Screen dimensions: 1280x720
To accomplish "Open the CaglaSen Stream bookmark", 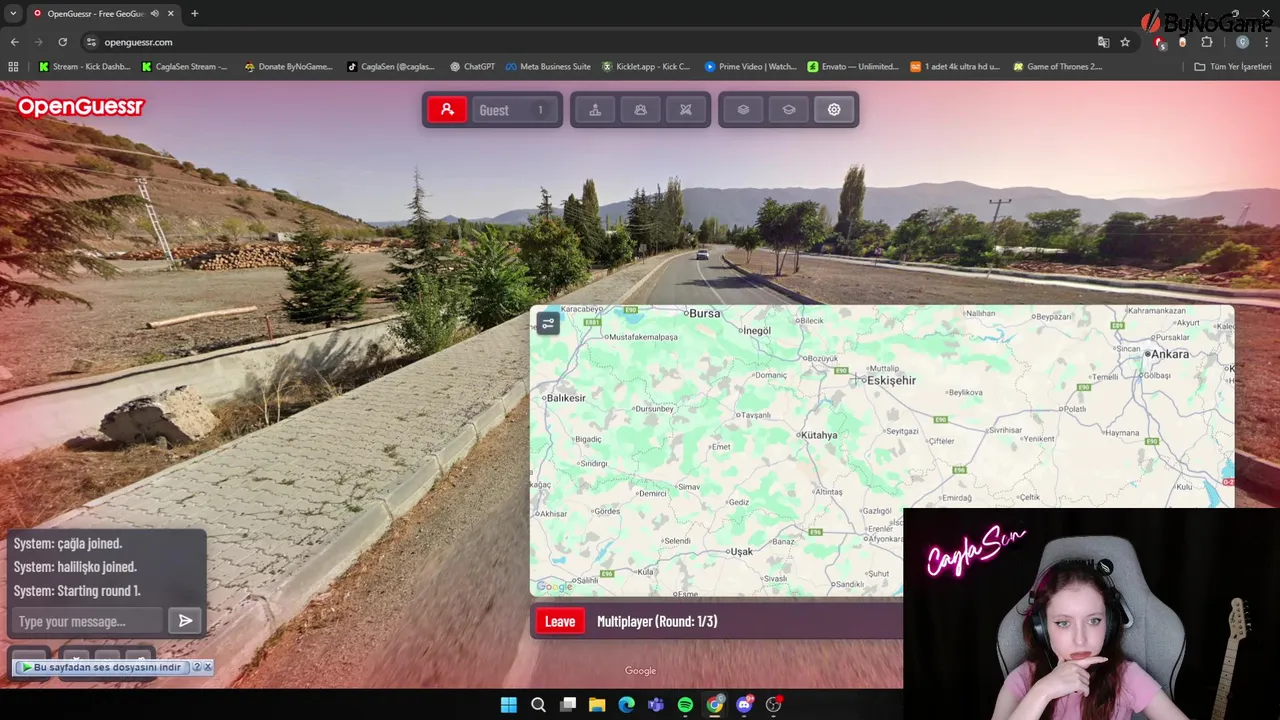I will pyautogui.click(x=185, y=67).
